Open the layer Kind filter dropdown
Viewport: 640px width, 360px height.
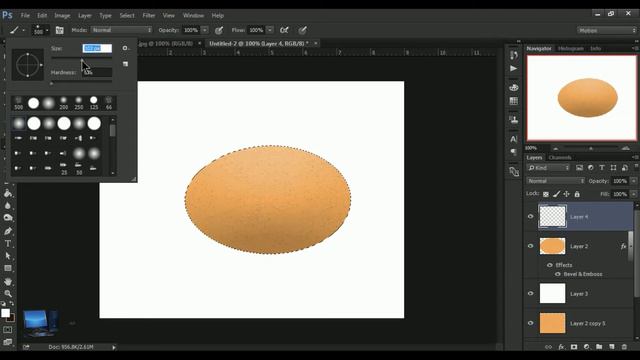(548, 168)
